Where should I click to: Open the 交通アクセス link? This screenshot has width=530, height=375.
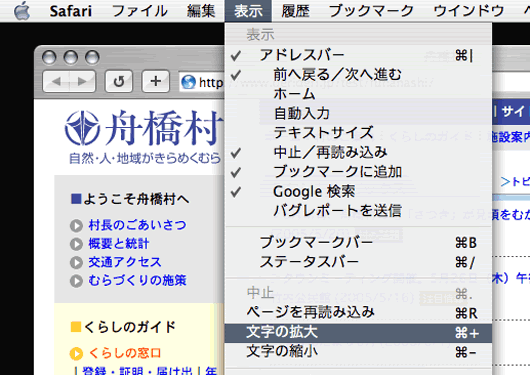click(x=125, y=262)
